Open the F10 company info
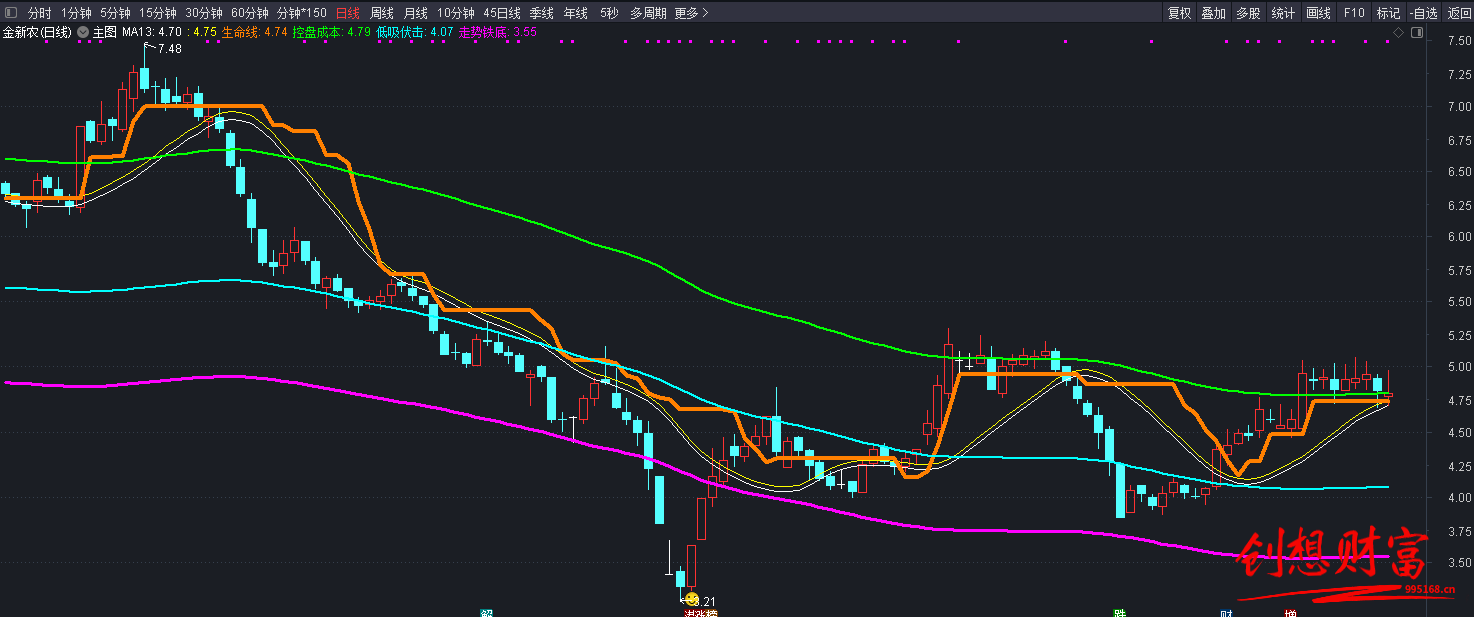 point(1354,13)
